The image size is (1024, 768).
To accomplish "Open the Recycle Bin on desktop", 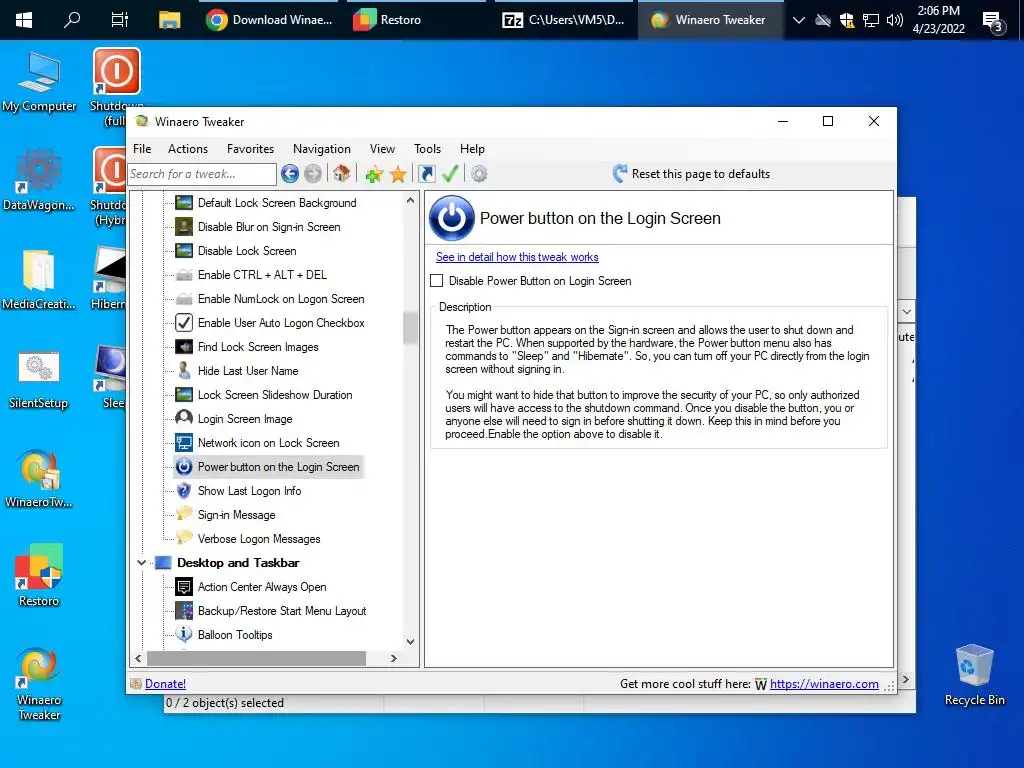I will click(974, 675).
